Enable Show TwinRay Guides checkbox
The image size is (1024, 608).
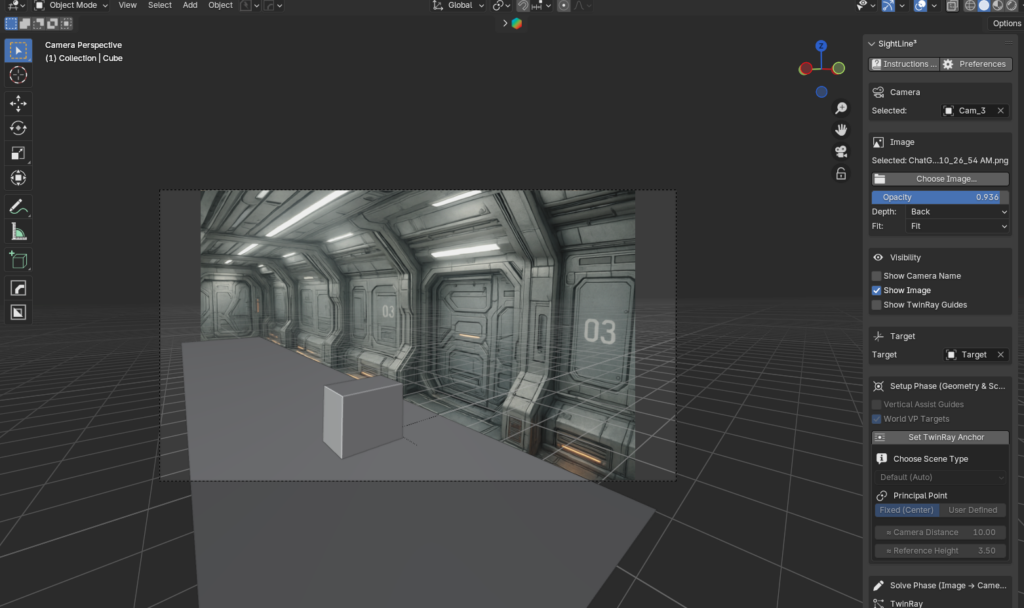[877, 305]
